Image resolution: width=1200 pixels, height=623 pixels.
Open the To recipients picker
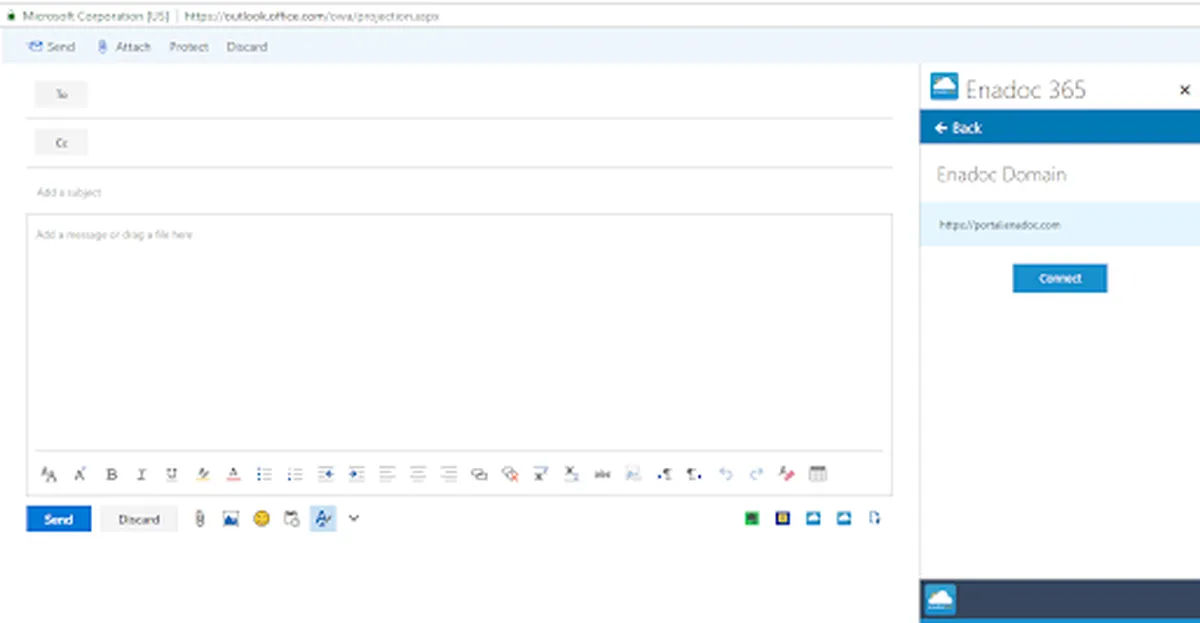(x=61, y=95)
